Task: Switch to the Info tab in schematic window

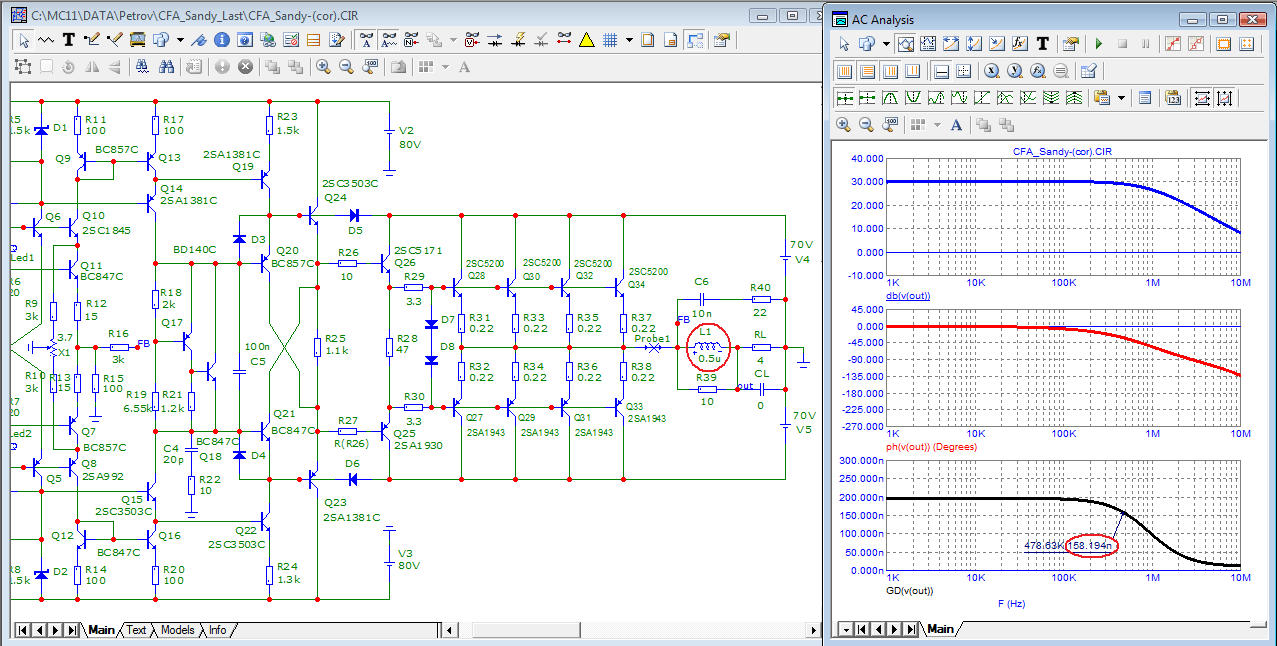Action: tap(217, 630)
